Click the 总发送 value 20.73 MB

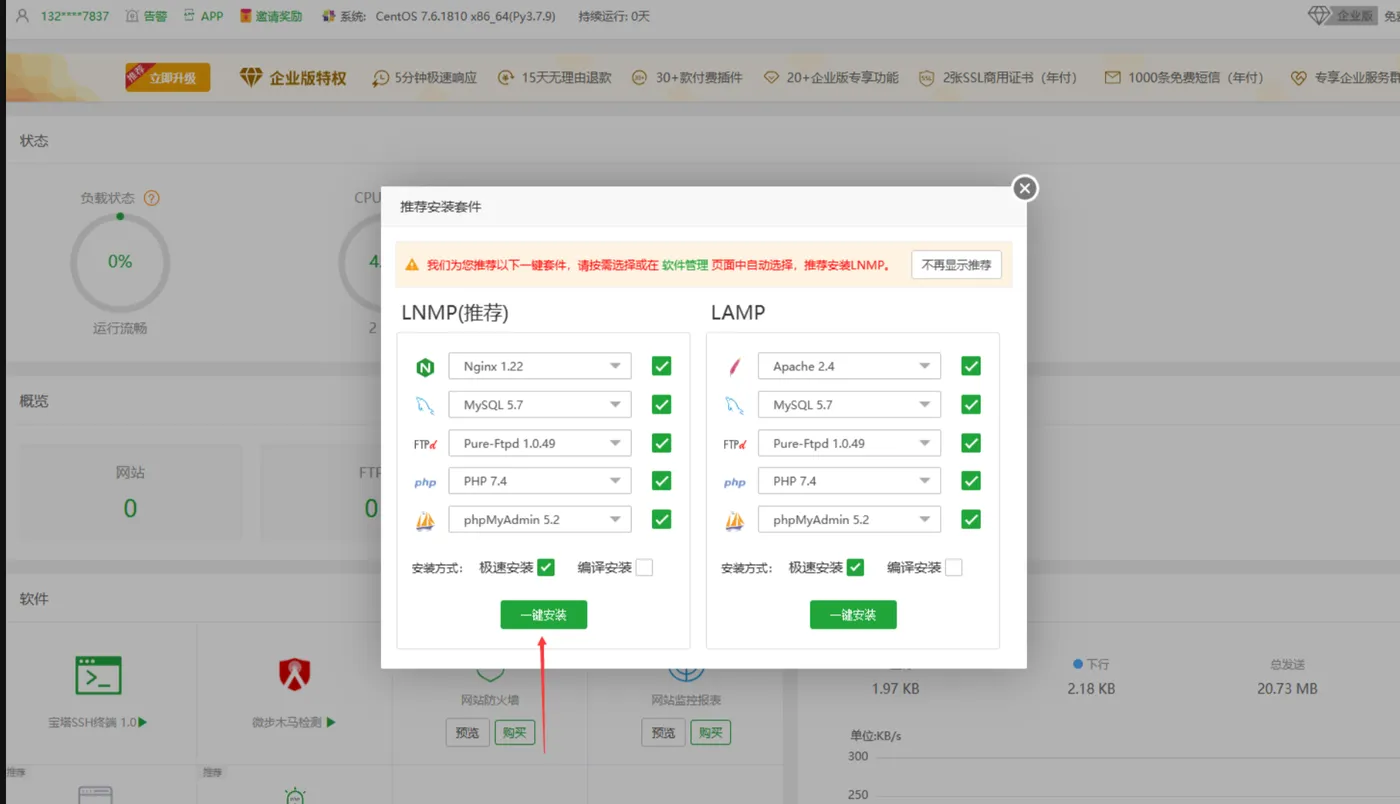[x=1287, y=688]
